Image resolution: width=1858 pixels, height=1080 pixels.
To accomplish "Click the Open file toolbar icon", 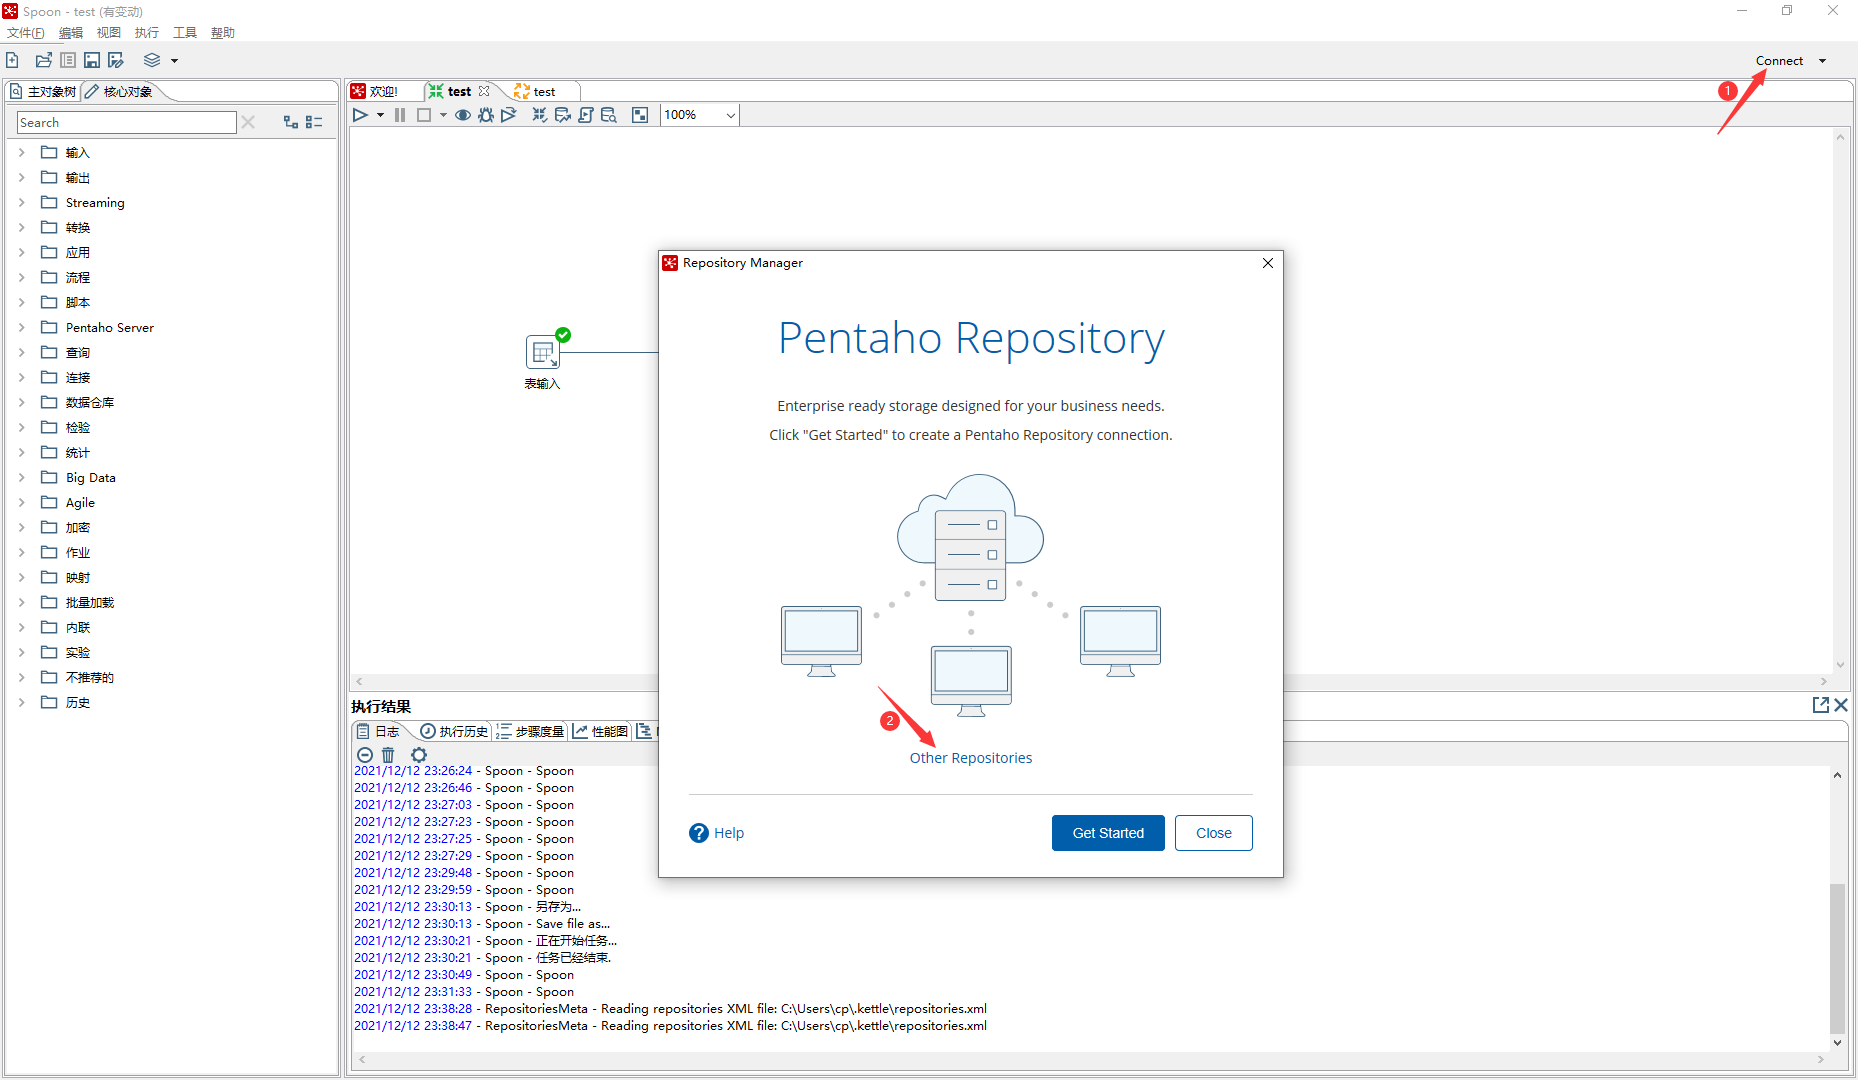I will (43, 60).
